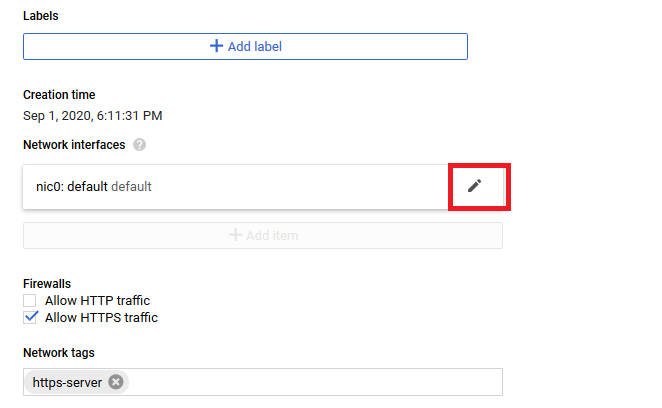Remove the https-server tag using its X icon
This screenshot has height=408, width=662.
coord(116,382)
